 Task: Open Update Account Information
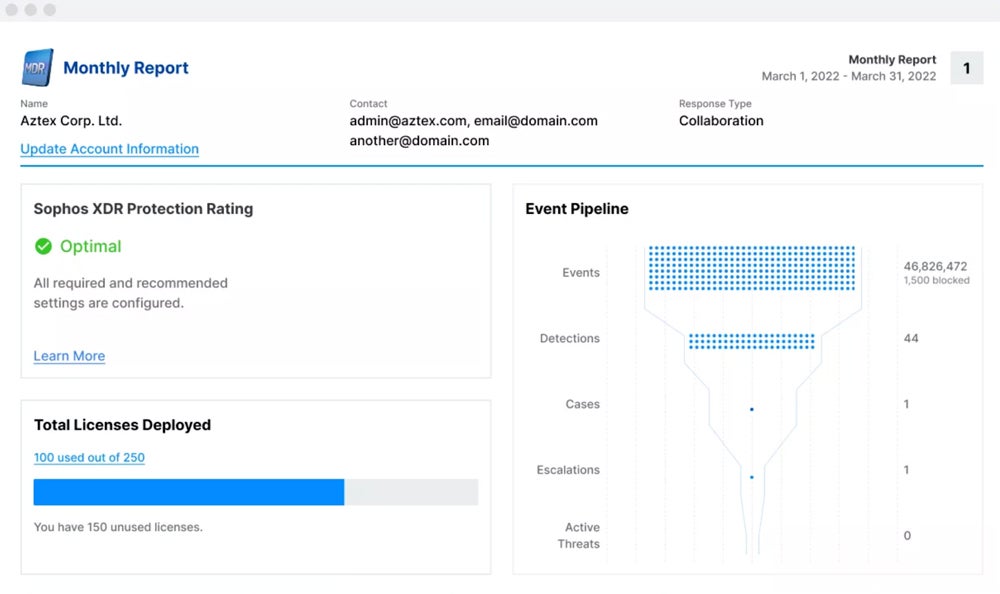109,148
